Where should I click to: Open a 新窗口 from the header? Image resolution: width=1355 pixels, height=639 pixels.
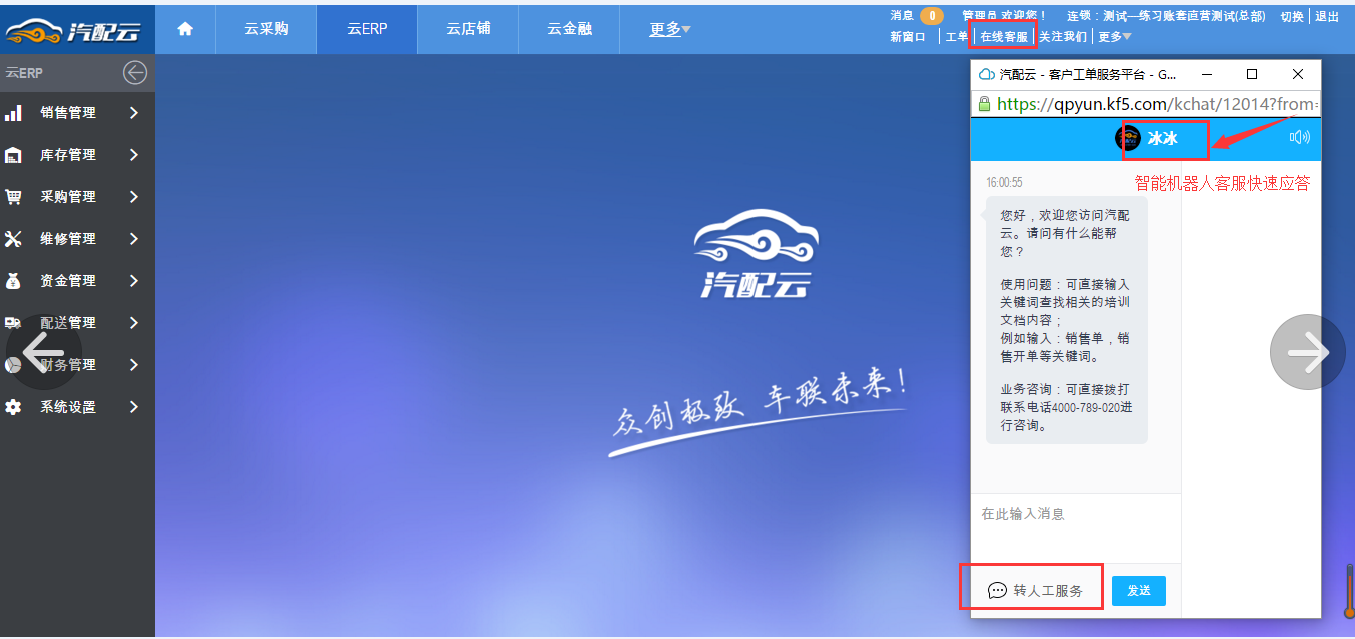tap(908, 37)
